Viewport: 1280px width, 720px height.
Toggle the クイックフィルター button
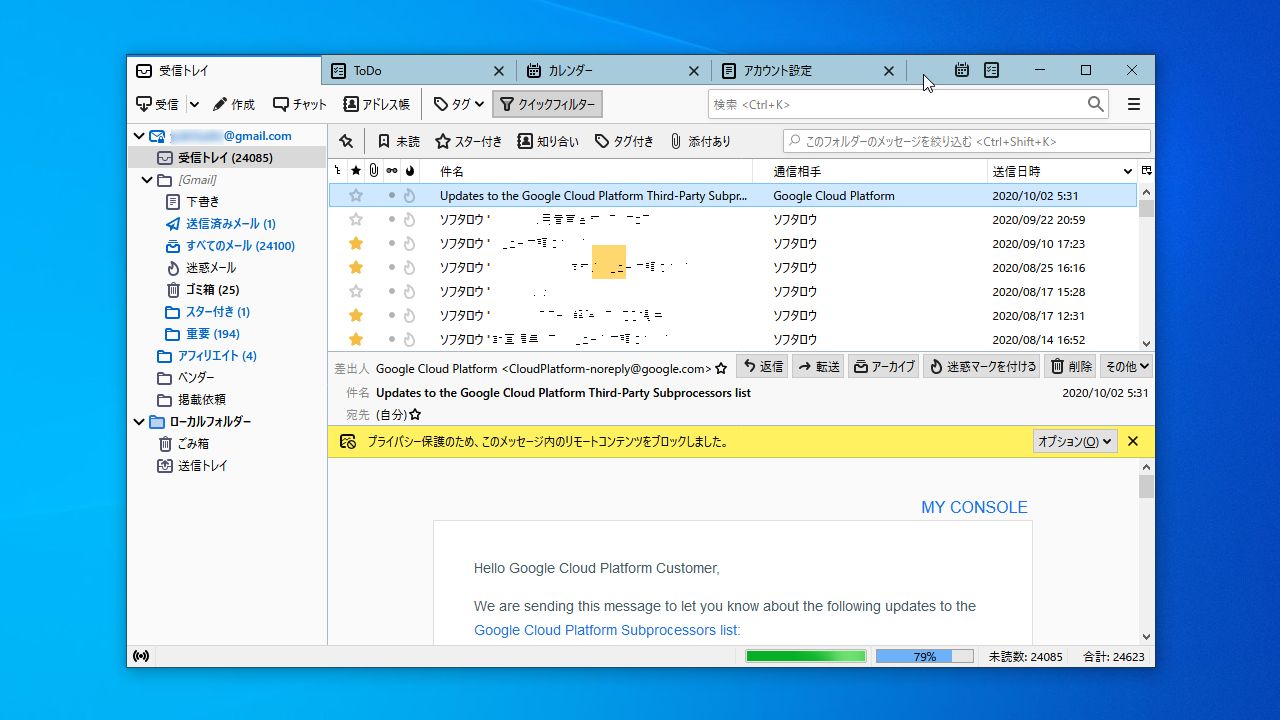[548, 104]
